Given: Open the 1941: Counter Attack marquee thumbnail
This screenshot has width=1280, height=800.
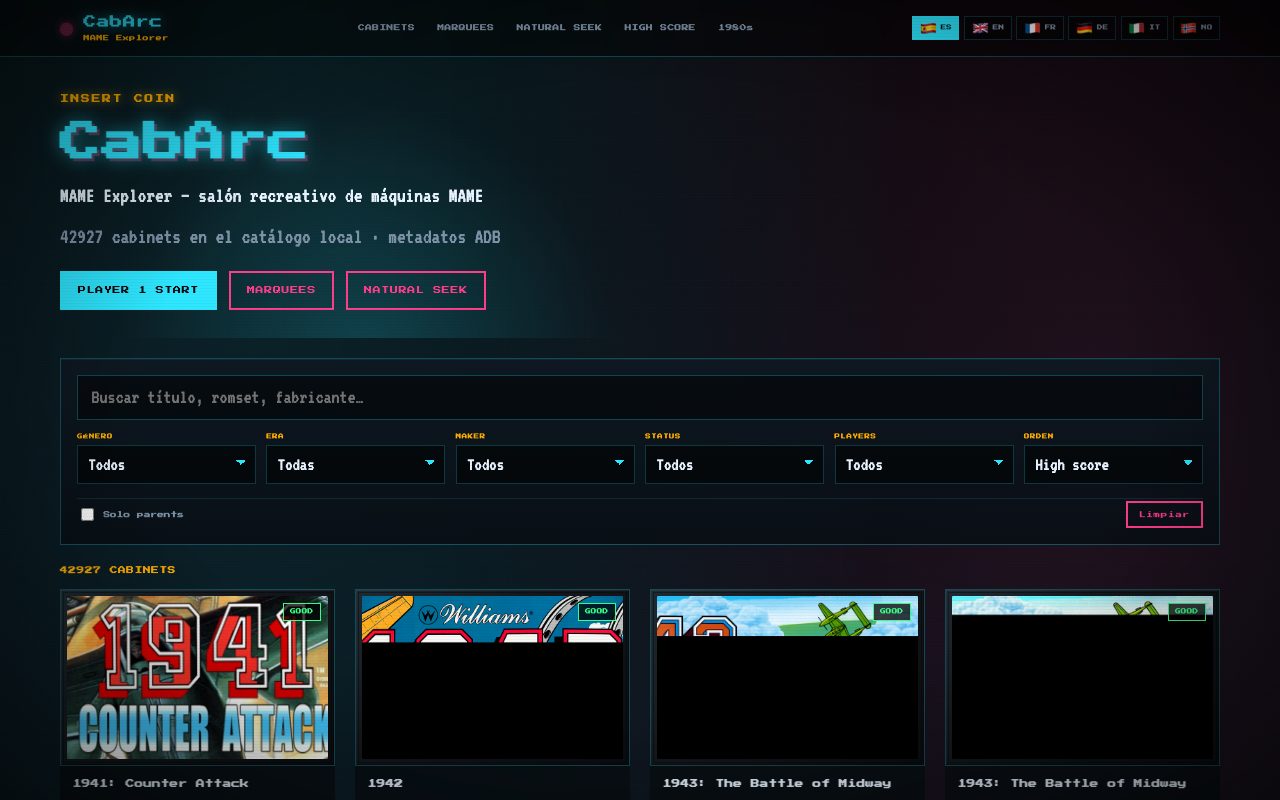Looking at the screenshot, I should coord(197,677).
